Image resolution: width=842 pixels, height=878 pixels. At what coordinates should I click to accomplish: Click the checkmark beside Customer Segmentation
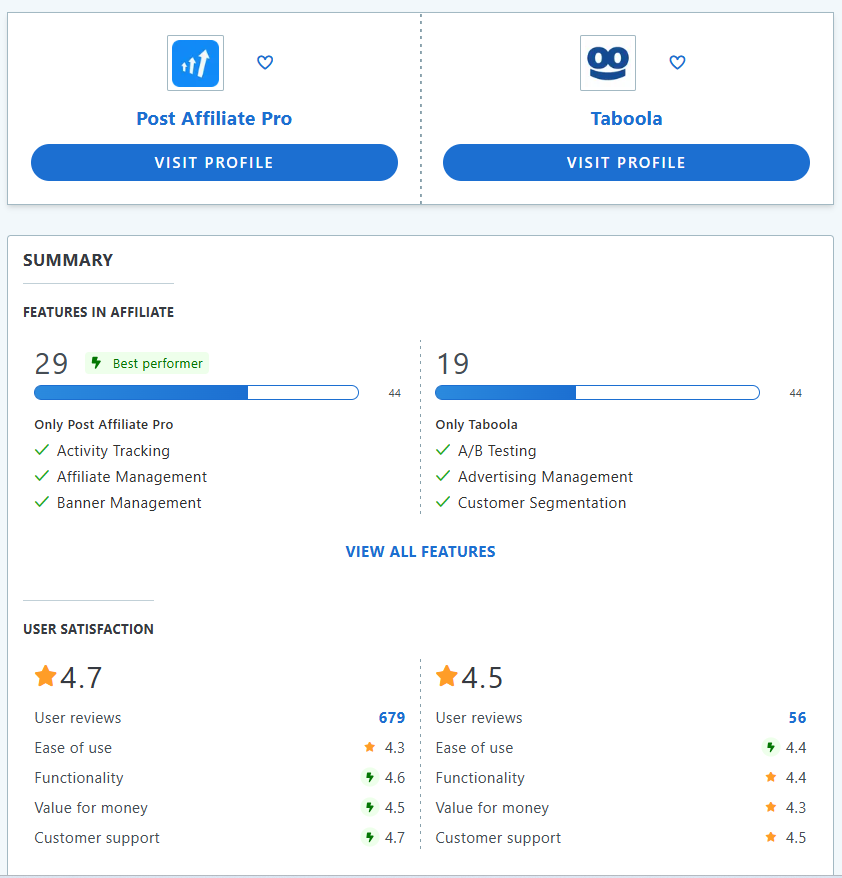(443, 502)
